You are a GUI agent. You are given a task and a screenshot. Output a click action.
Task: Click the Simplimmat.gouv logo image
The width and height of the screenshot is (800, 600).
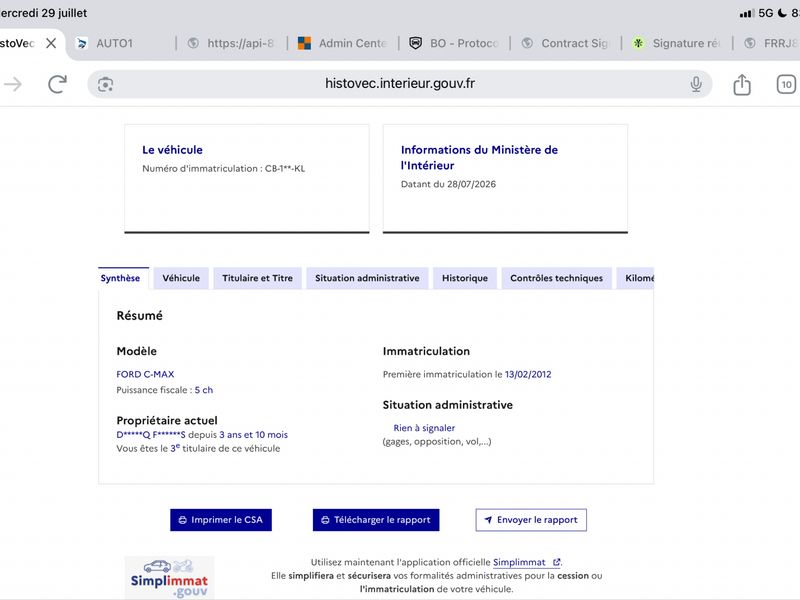coord(169,578)
